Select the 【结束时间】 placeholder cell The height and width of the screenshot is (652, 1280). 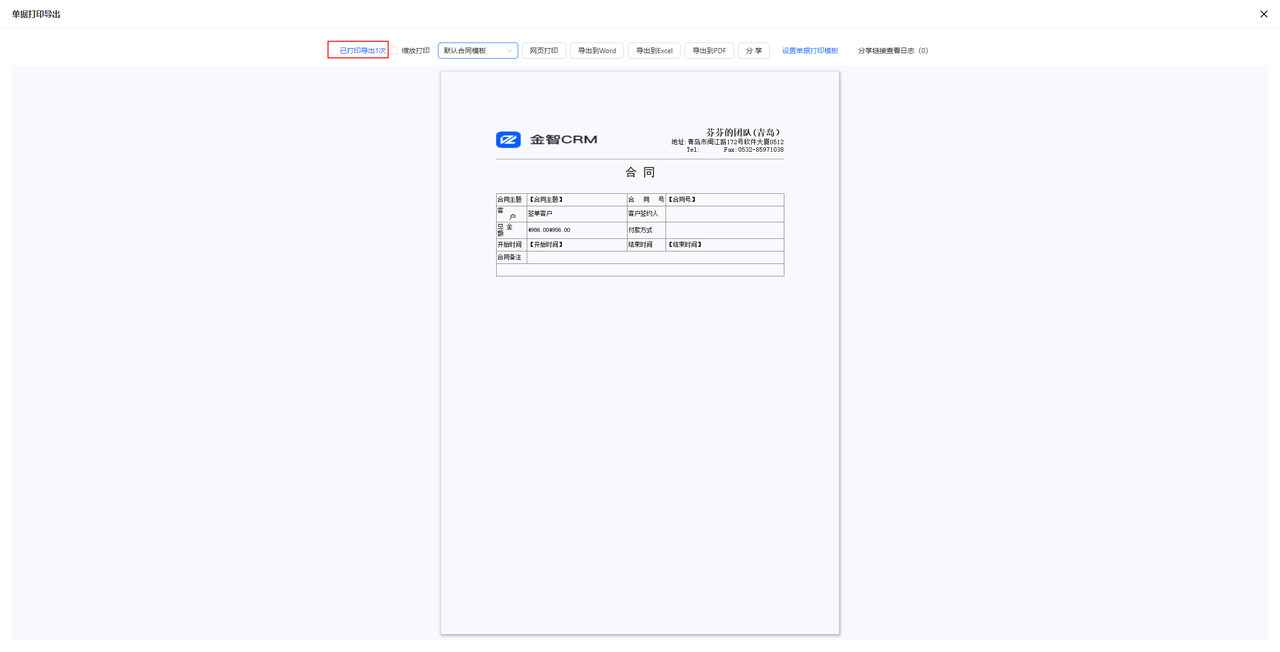pos(724,245)
